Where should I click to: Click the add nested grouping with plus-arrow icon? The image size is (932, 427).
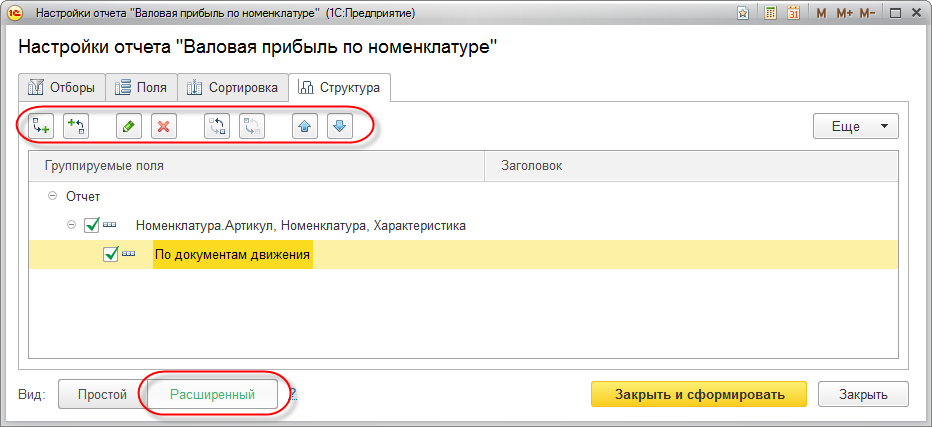75,126
